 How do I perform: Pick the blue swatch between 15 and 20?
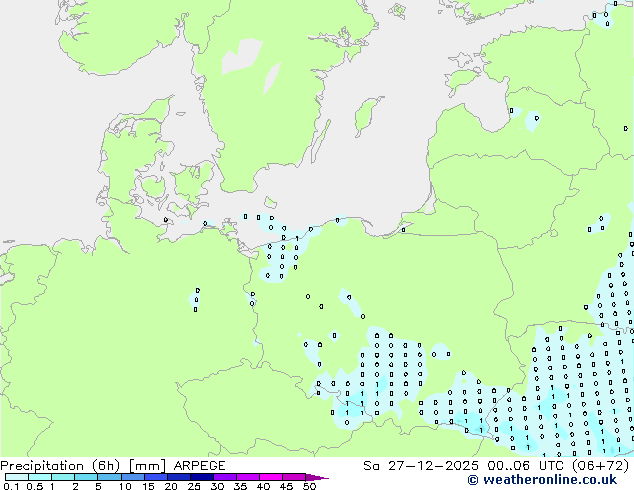[155, 477]
